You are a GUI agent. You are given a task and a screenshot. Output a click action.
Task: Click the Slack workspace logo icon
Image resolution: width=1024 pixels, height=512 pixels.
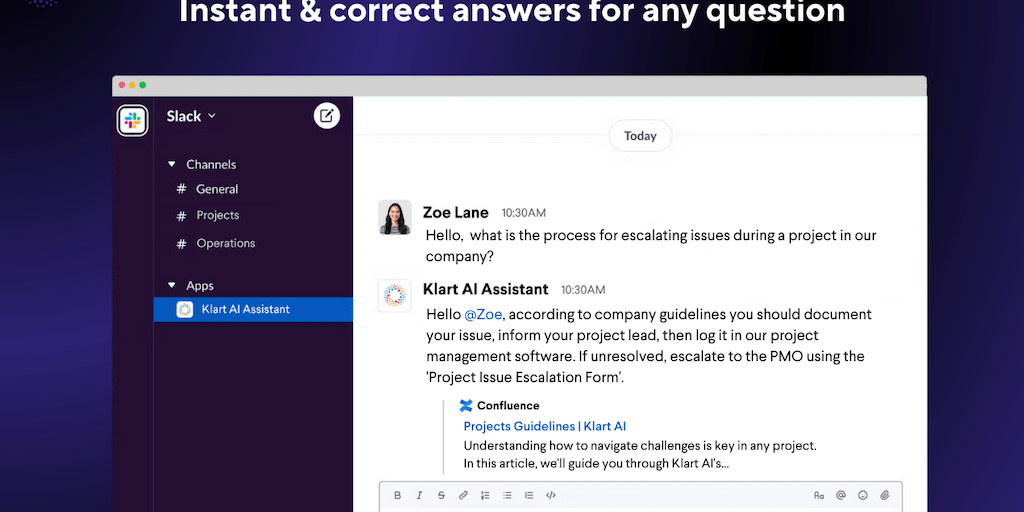(132, 120)
